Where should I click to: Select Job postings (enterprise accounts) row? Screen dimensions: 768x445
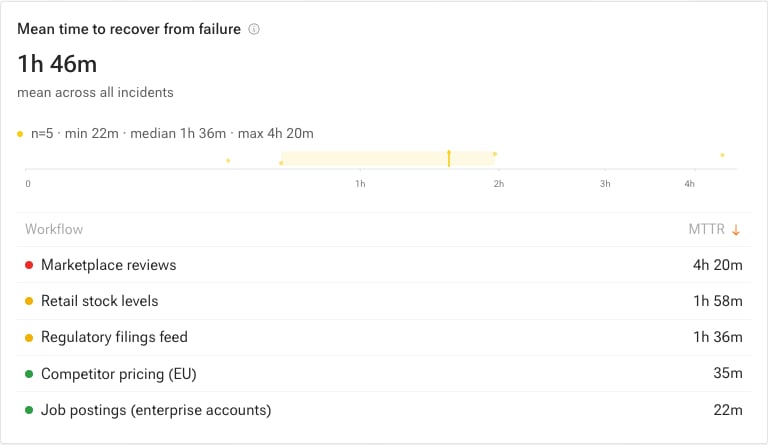pos(384,410)
